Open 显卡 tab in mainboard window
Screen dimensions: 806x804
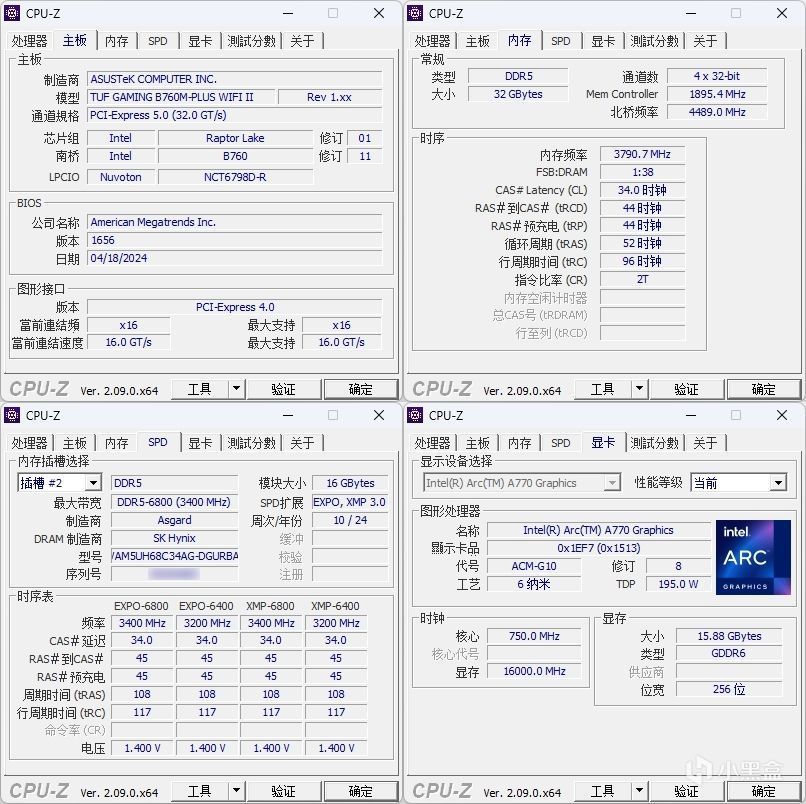coord(200,41)
